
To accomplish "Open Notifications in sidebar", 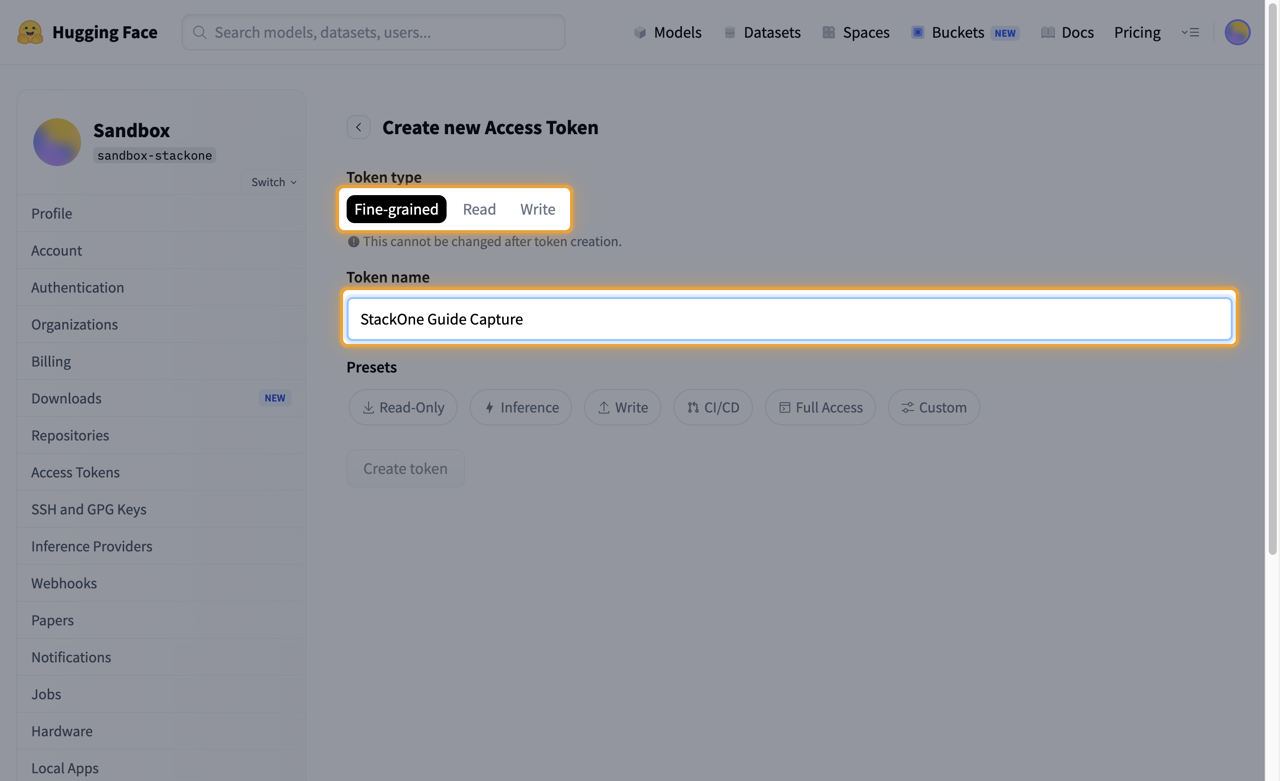I will (x=161, y=657).
